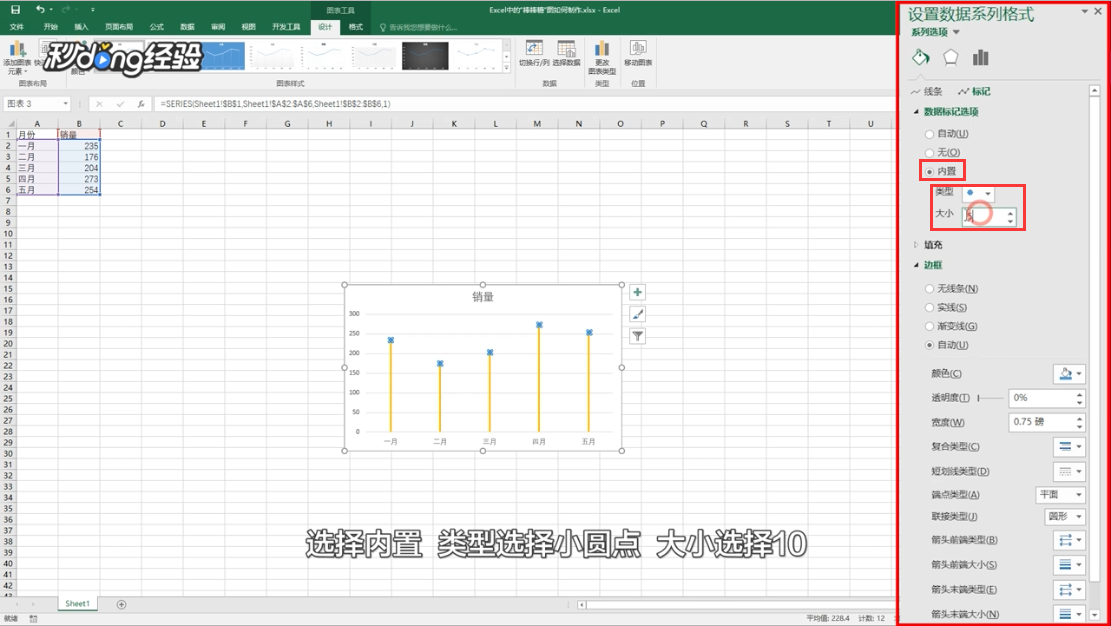
Task: Open Join type (联接类型) dropdown
Action: [1065, 516]
